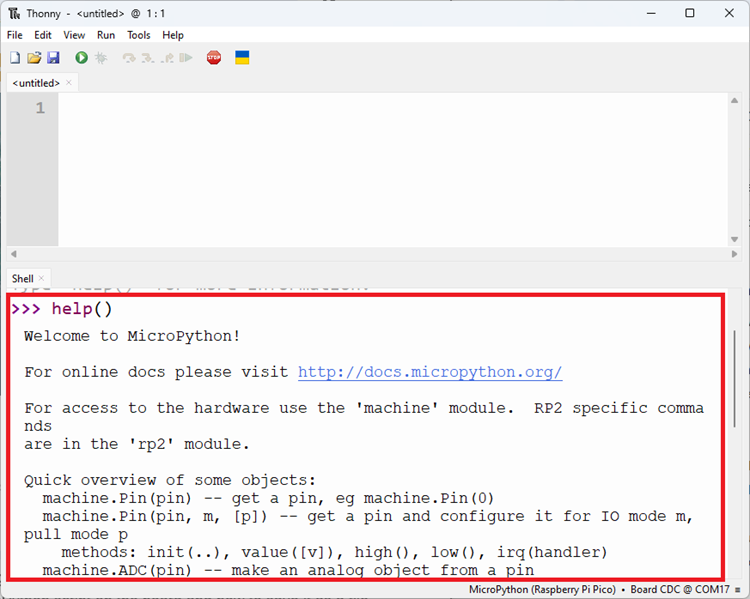Screen dimensions: 750x599
Task: Click 'Welcome to MicroPython!' text
Action: click(132, 336)
